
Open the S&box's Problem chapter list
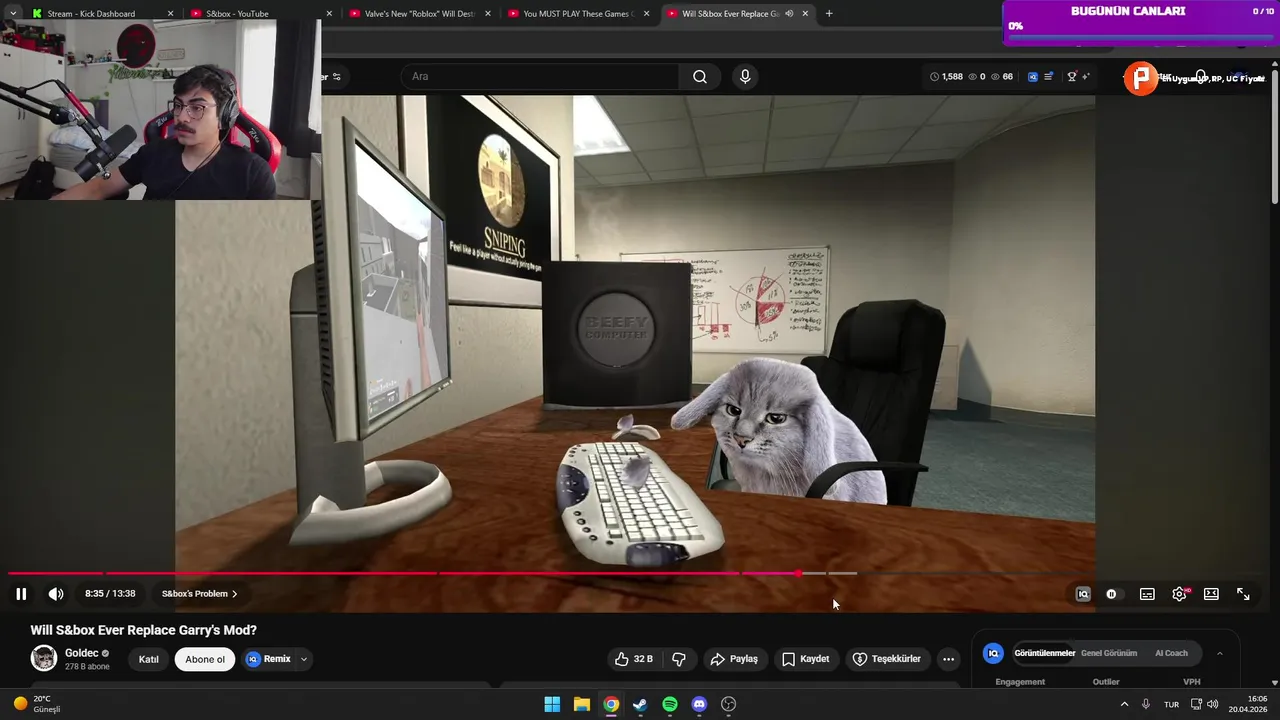coord(200,594)
